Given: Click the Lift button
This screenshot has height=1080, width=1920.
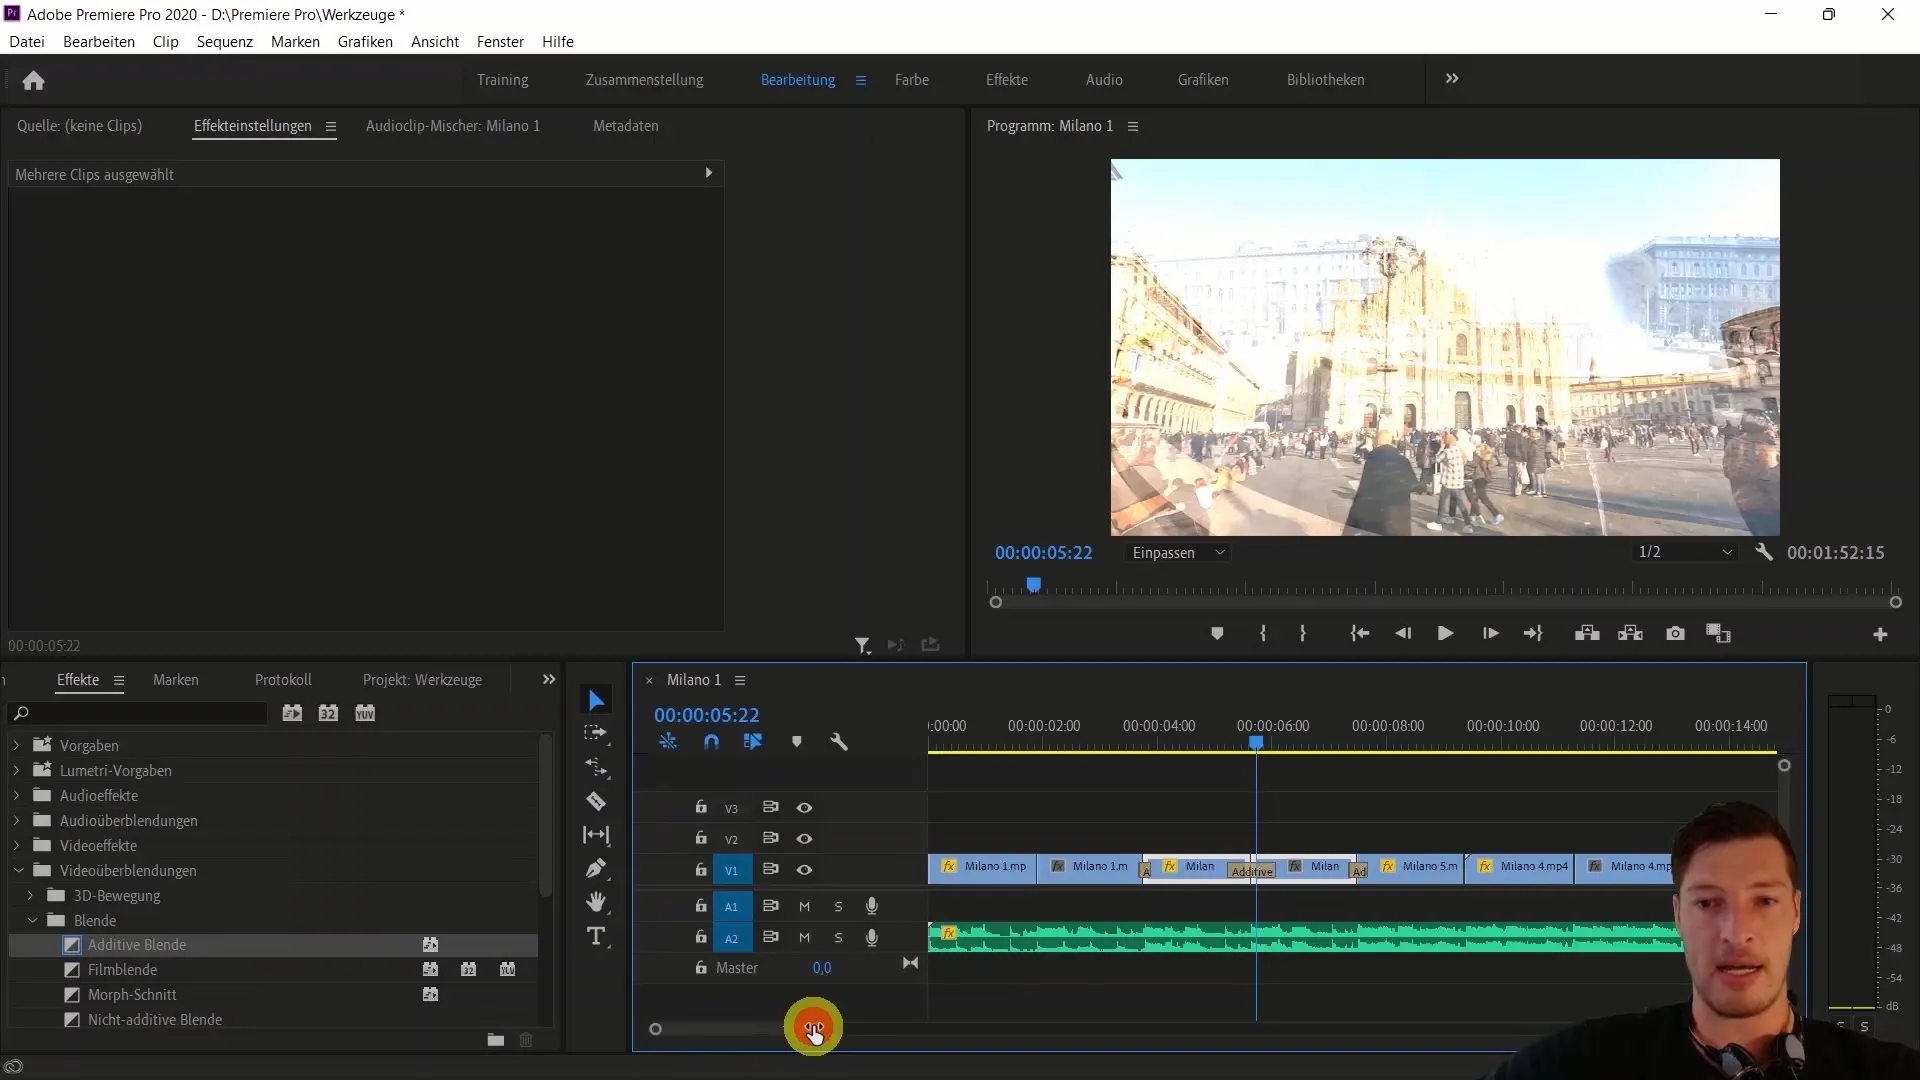Looking at the screenshot, I should 1587,633.
